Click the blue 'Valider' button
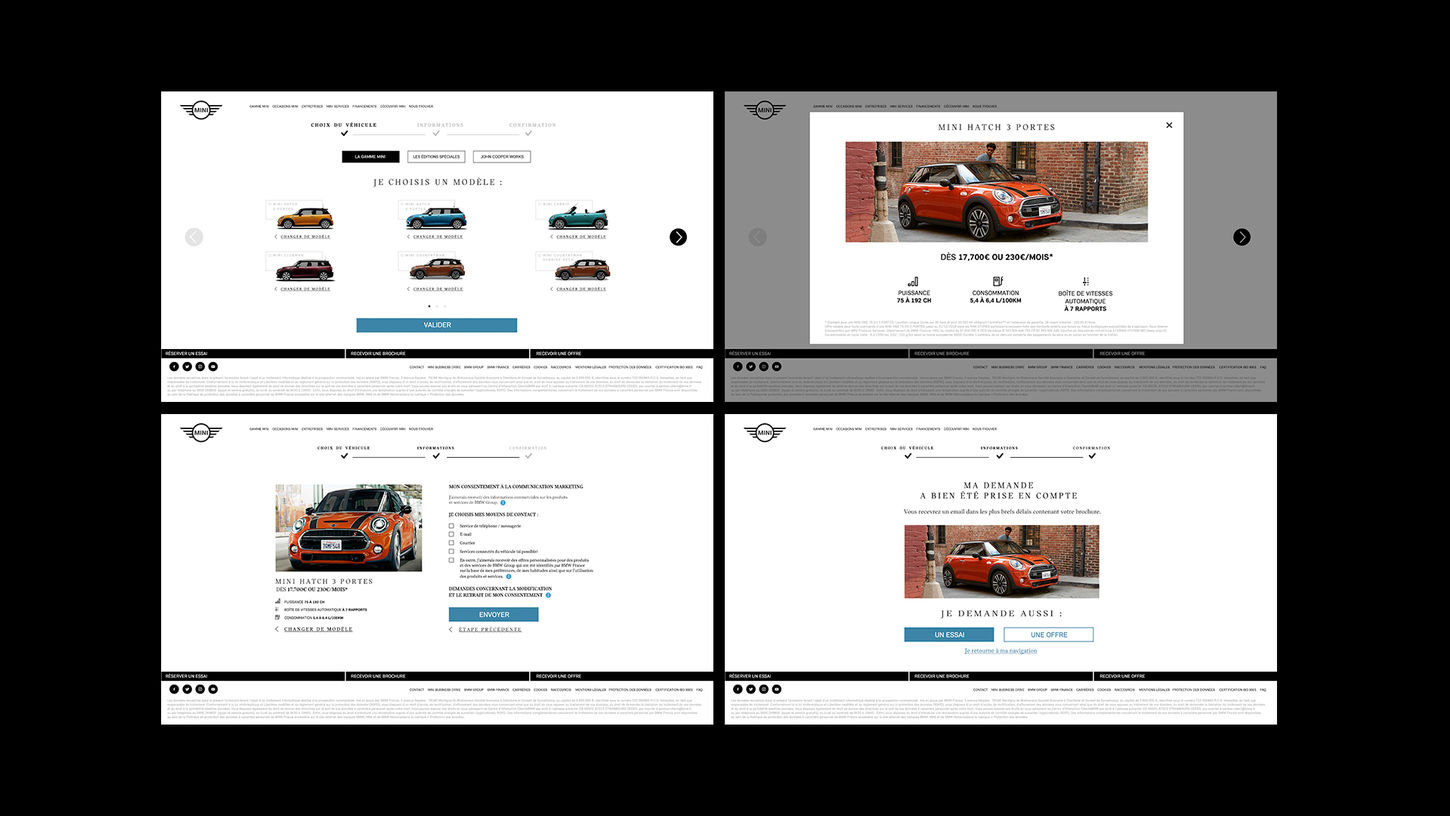This screenshot has width=1450, height=816. click(x=436, y=325)
